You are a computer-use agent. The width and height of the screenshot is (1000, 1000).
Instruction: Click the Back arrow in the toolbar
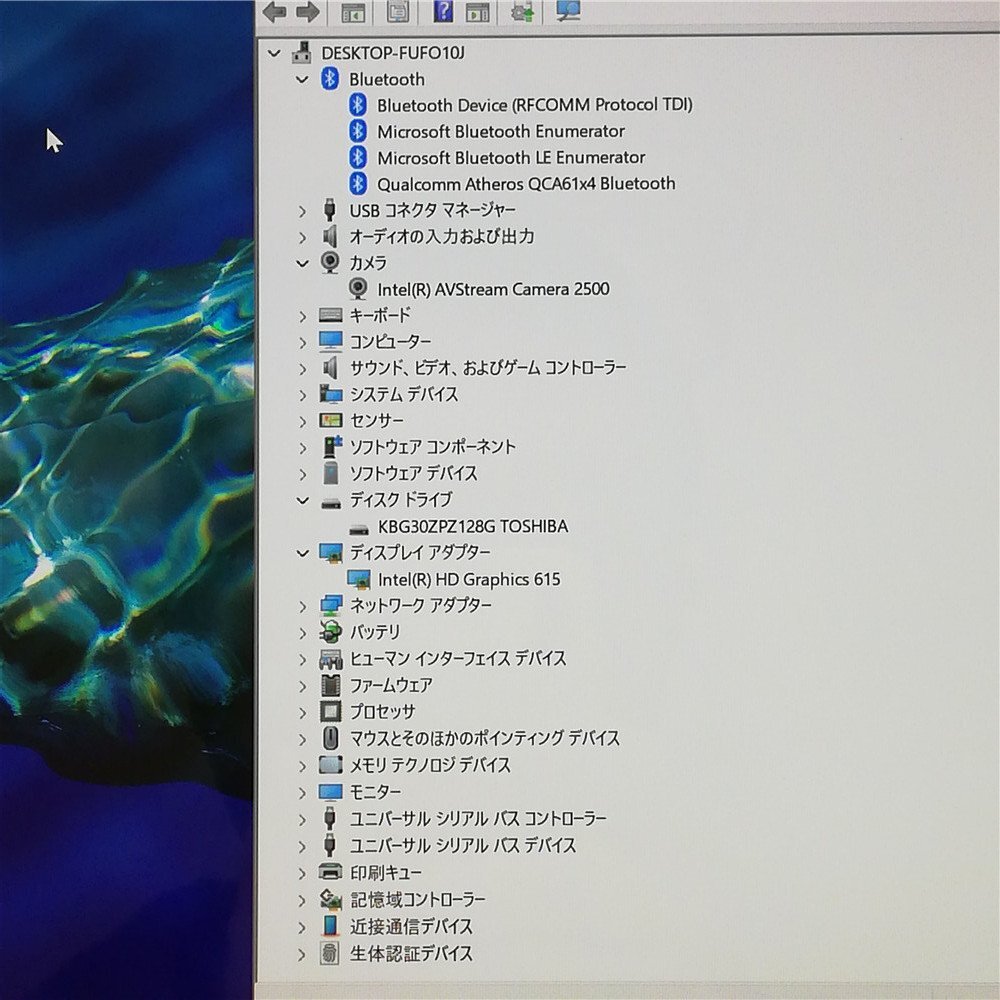(x=274, y=11)
